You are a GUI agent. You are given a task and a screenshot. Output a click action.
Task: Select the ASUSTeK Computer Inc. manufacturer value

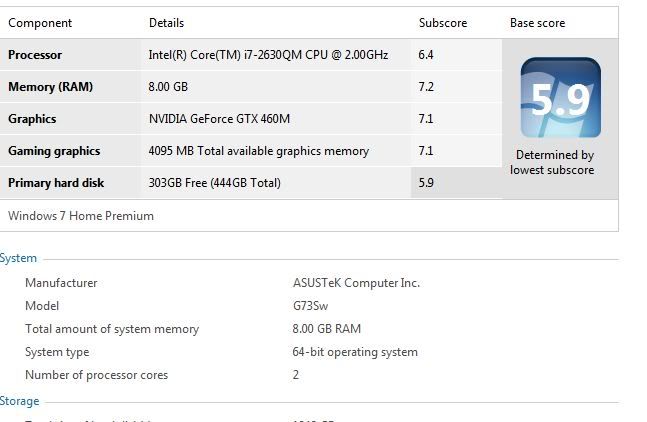click(x=356, y=283)
